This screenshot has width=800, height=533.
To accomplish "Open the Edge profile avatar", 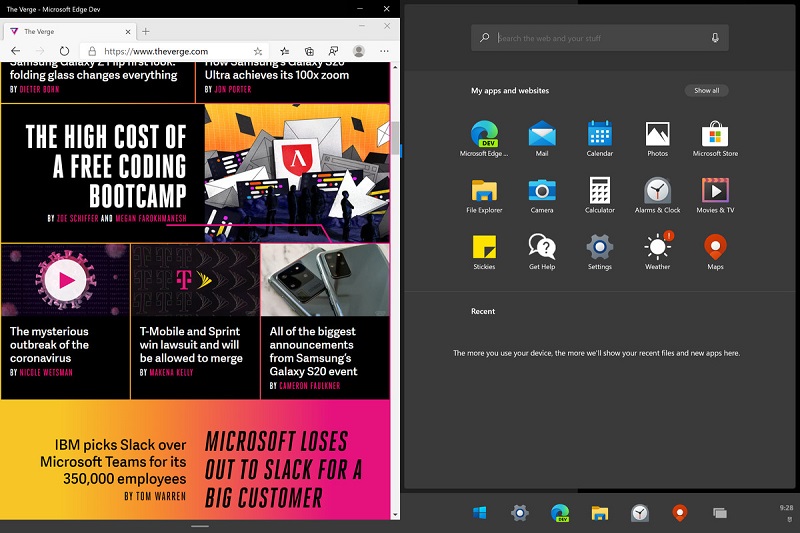I will click(x=359, y=51).
